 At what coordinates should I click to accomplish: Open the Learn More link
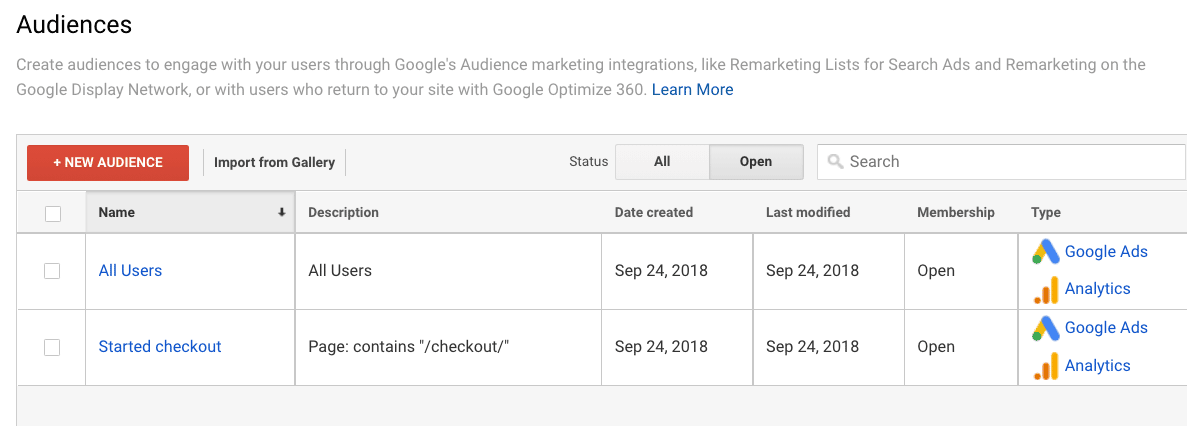[693, 89]
